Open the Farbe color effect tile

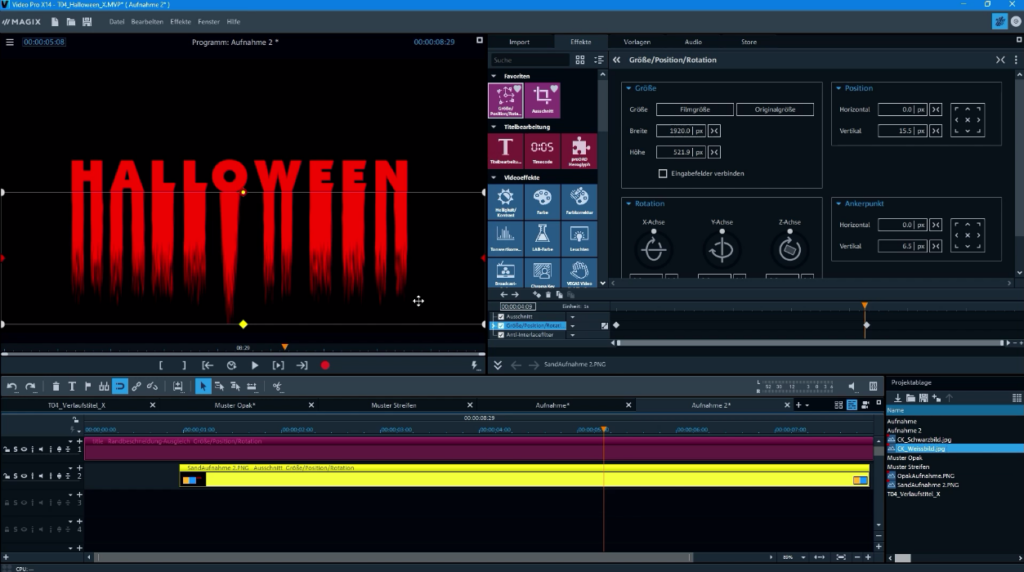click(542, 201)
